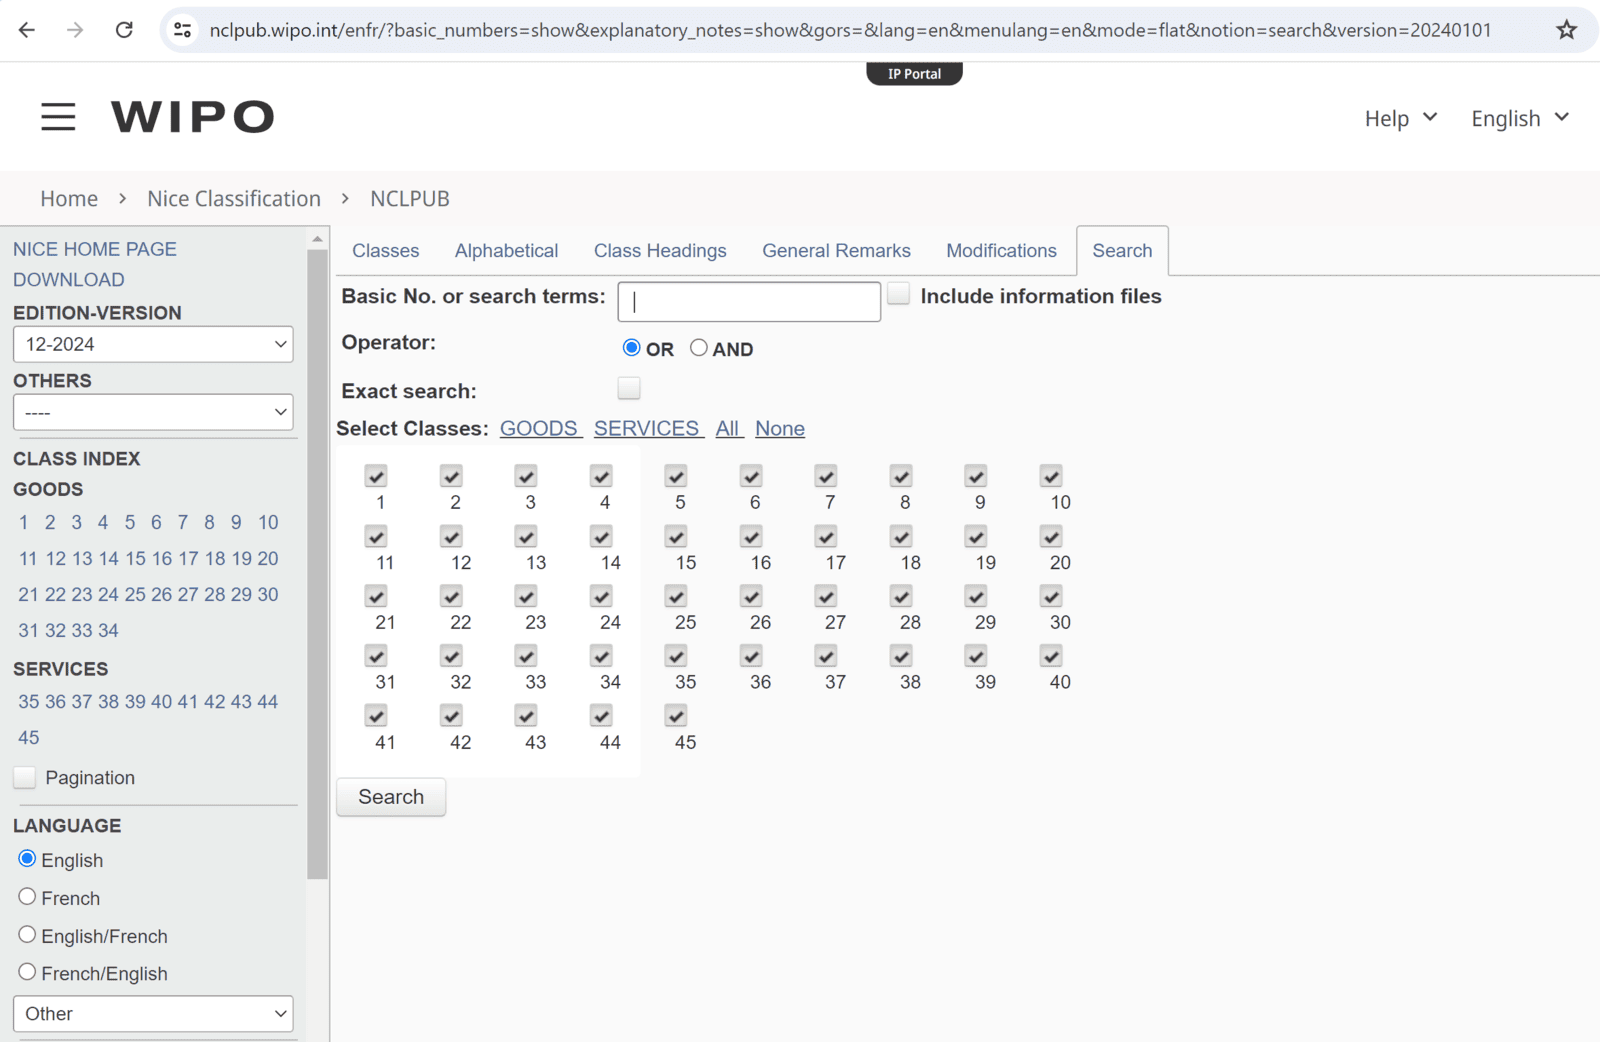The image size is (1600, 1042).
Task: Uncheck class 40 checkbox
Action: [1051, 656]
